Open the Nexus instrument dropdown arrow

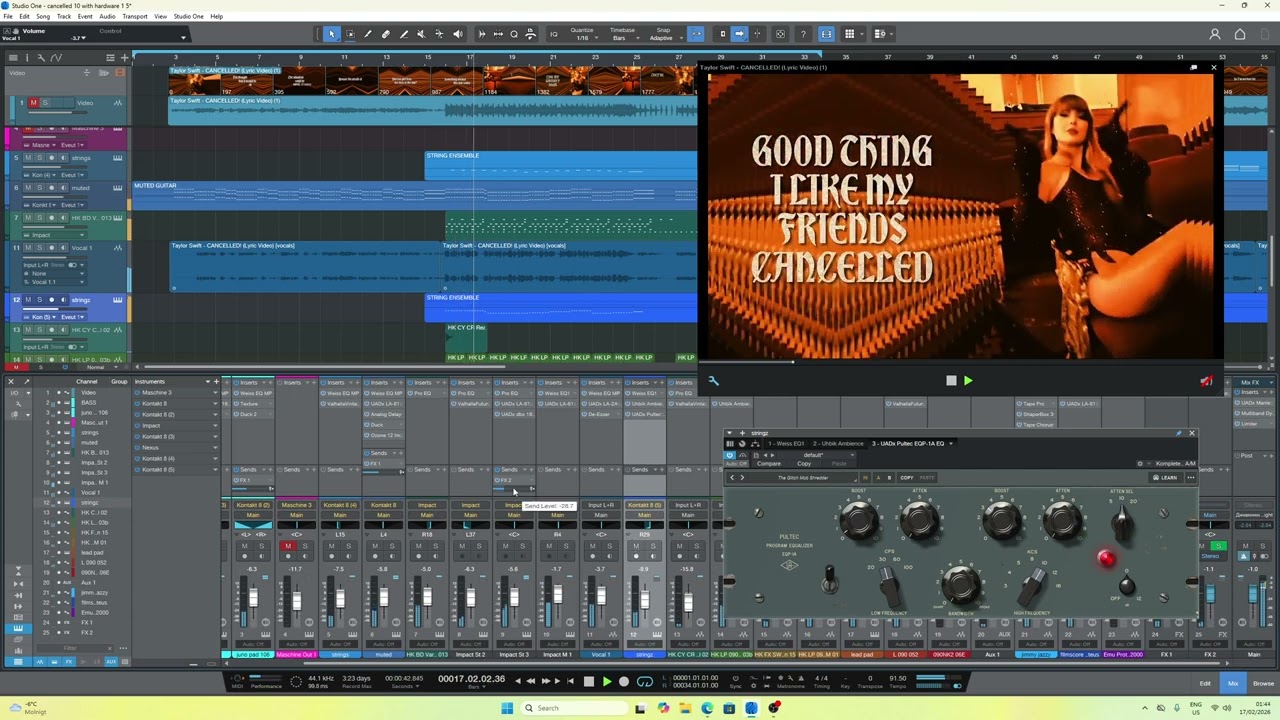click(214, 447)
